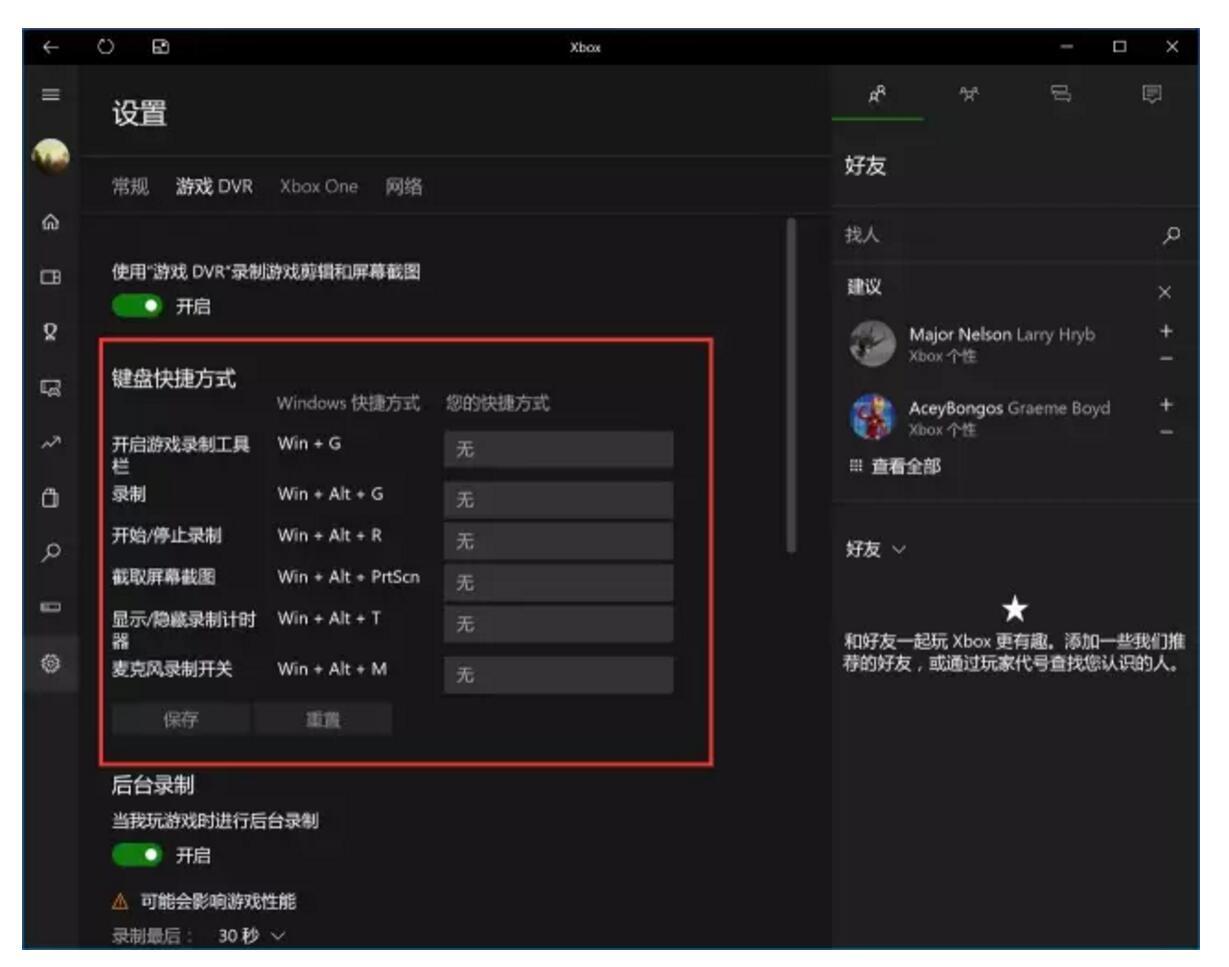Open Connect console icon in sidebar
The width and height of the screenshot is (1229, 967).
[x=51, y=607]
